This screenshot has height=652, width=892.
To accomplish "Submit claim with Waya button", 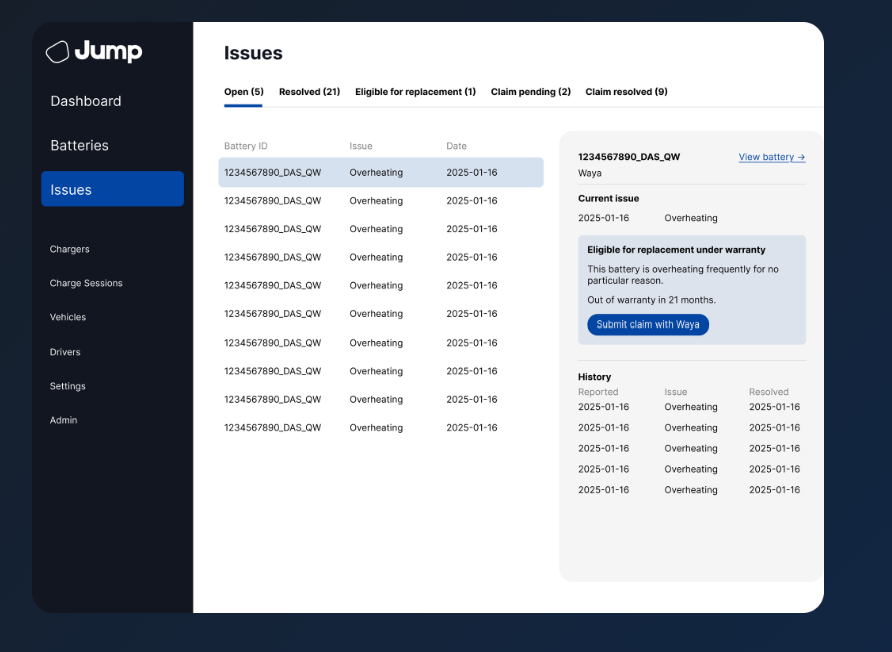I will [x=648, y=325].
